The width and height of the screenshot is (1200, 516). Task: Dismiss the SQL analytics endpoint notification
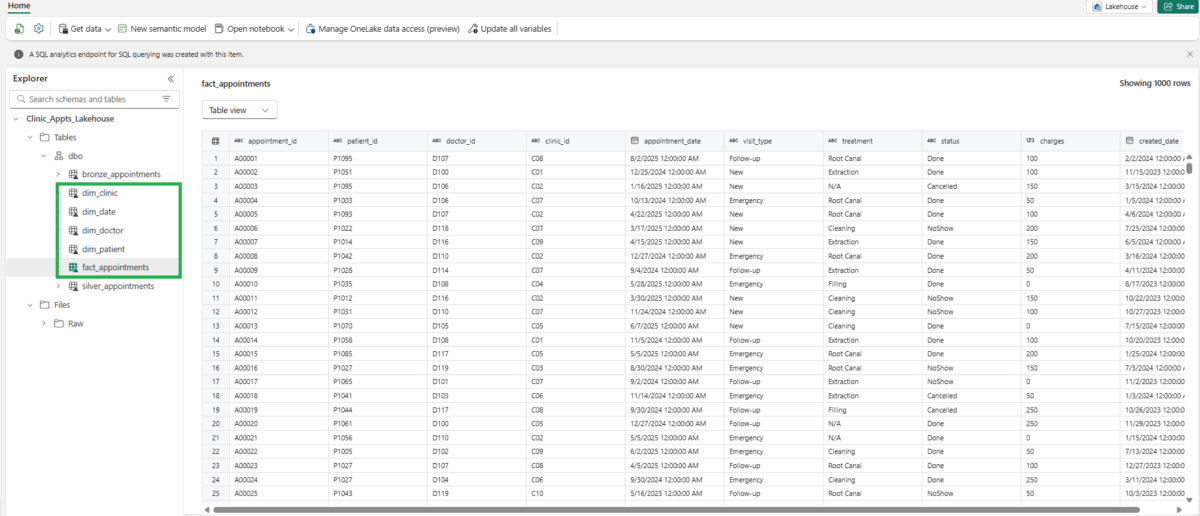1189,54
